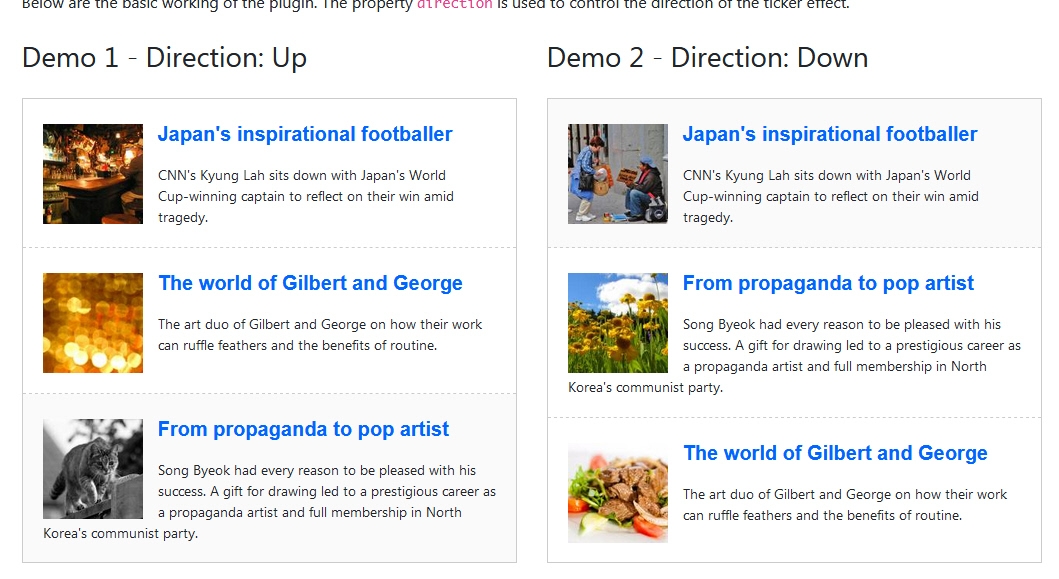1059x579 pixels.
Task: Click the street vendor photo in Demo 2
Action: 617,174
